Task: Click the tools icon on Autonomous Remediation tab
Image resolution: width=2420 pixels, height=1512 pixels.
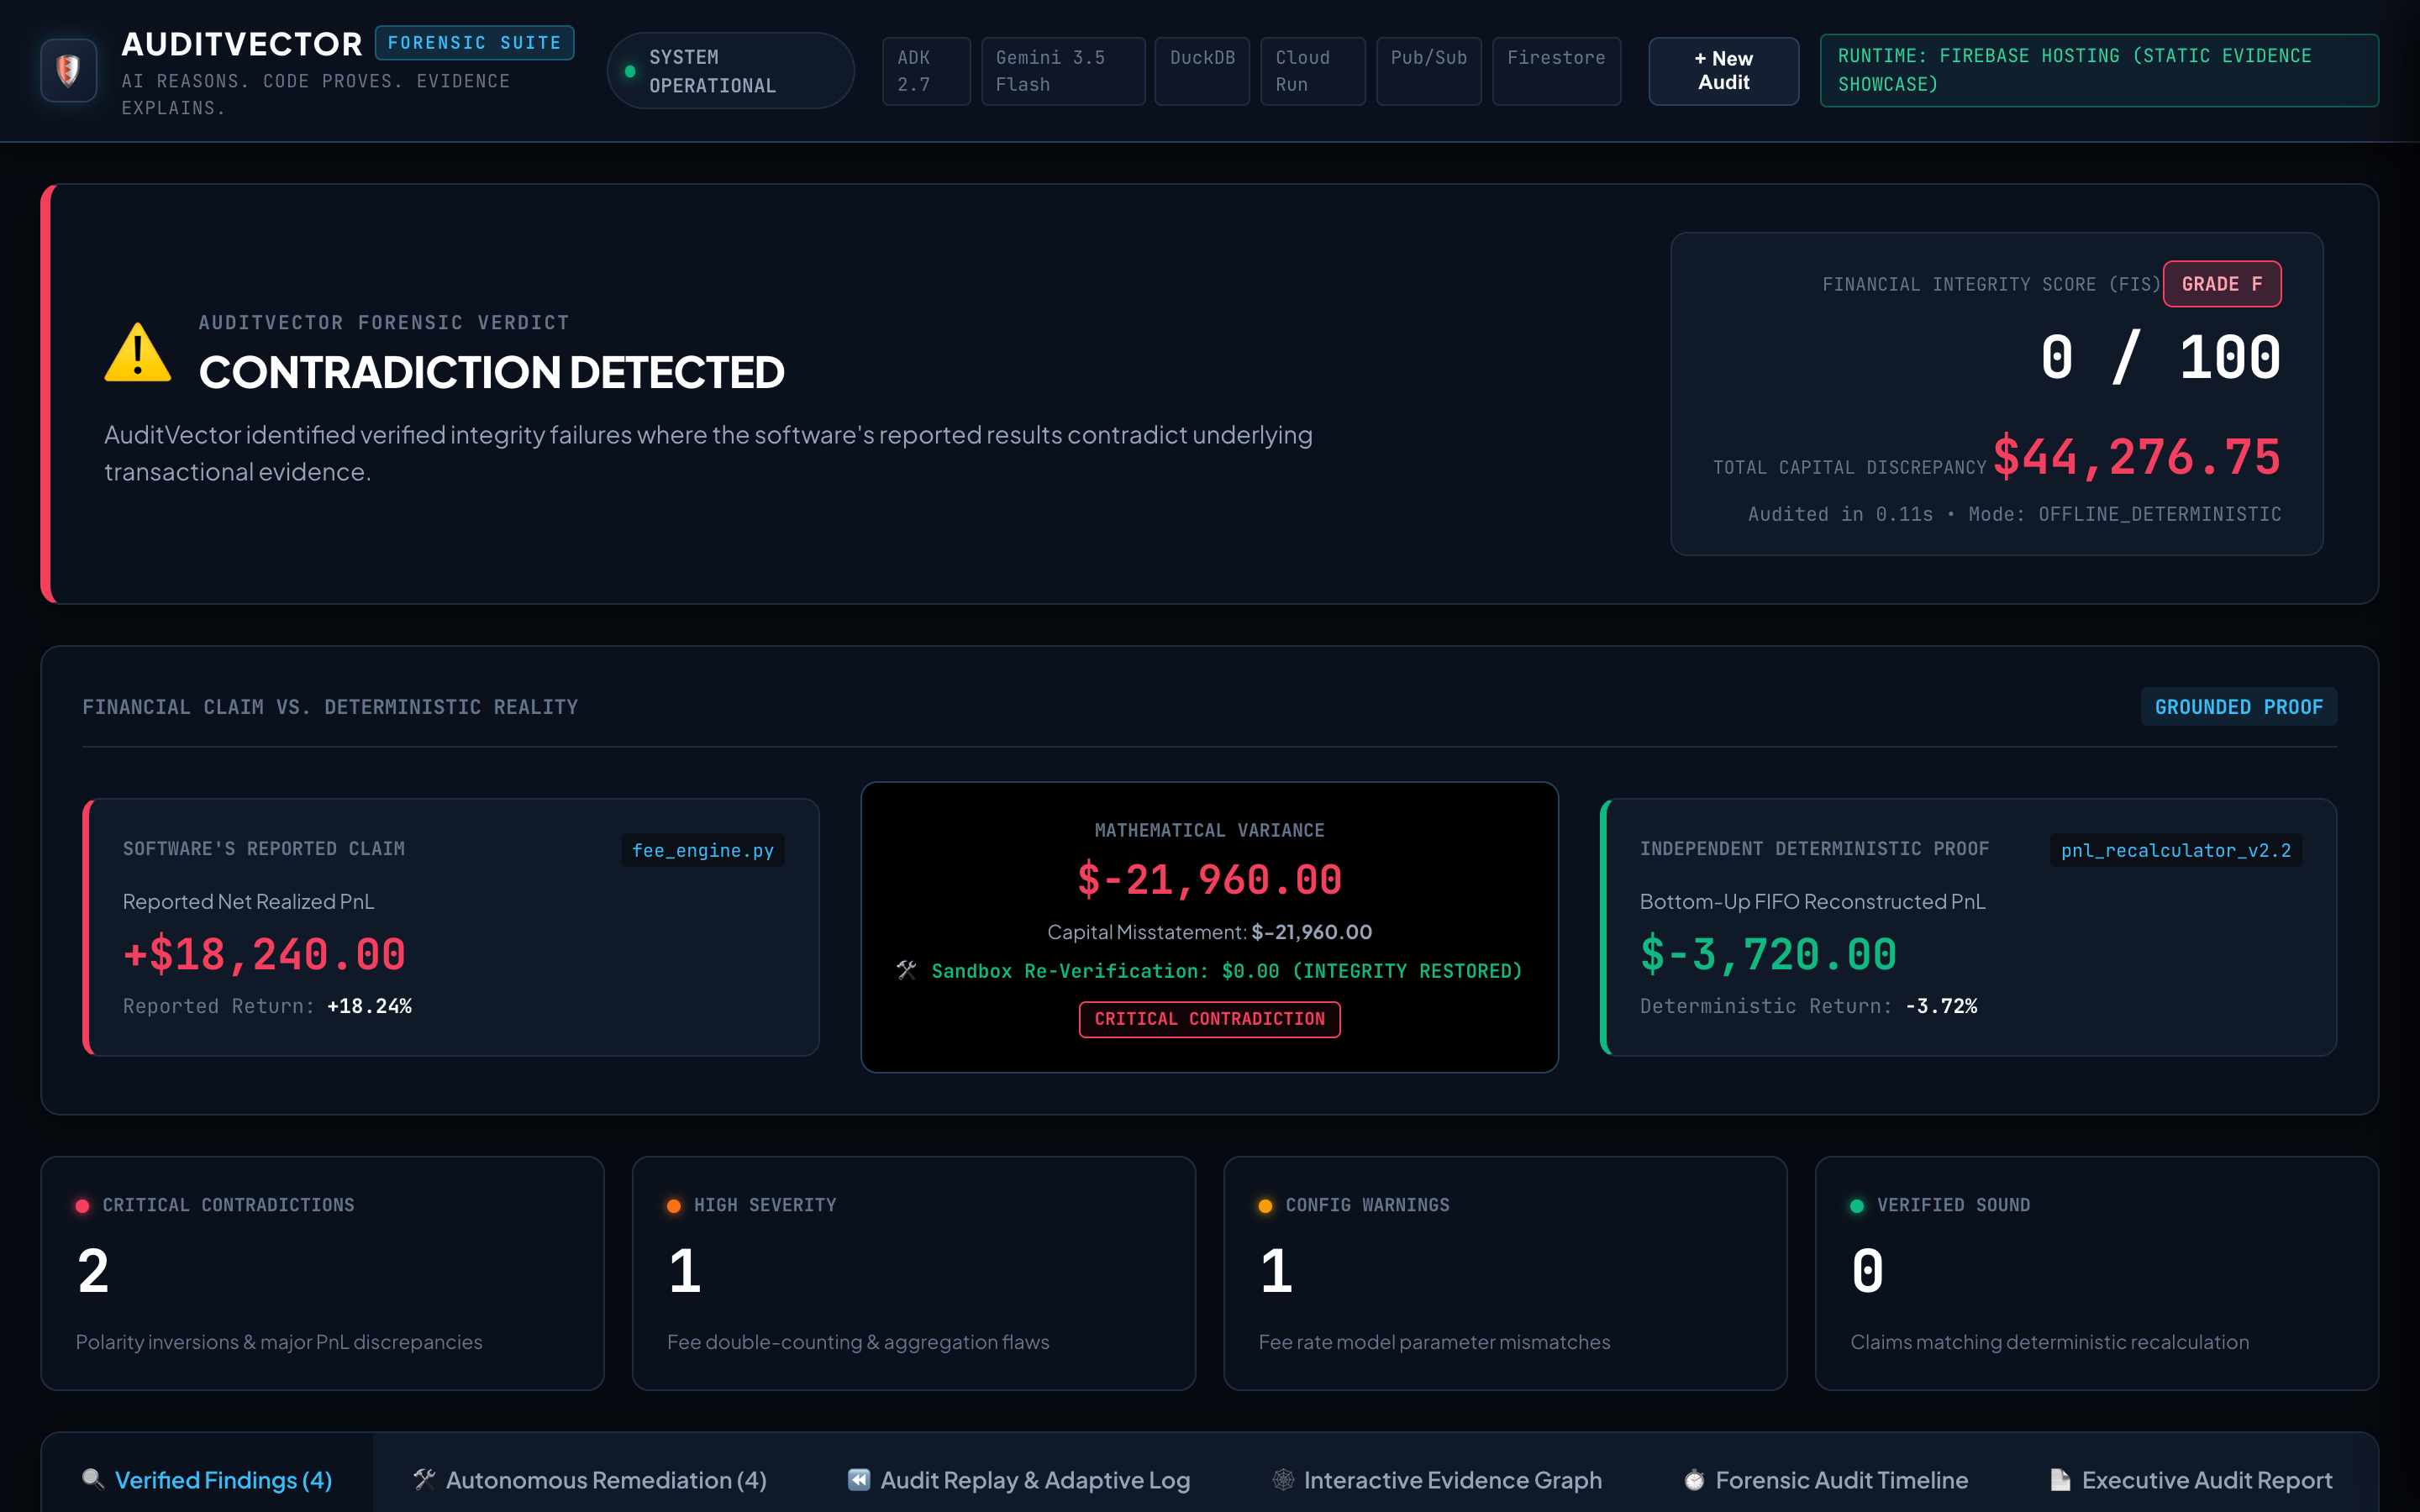Action: [425, 1479]
